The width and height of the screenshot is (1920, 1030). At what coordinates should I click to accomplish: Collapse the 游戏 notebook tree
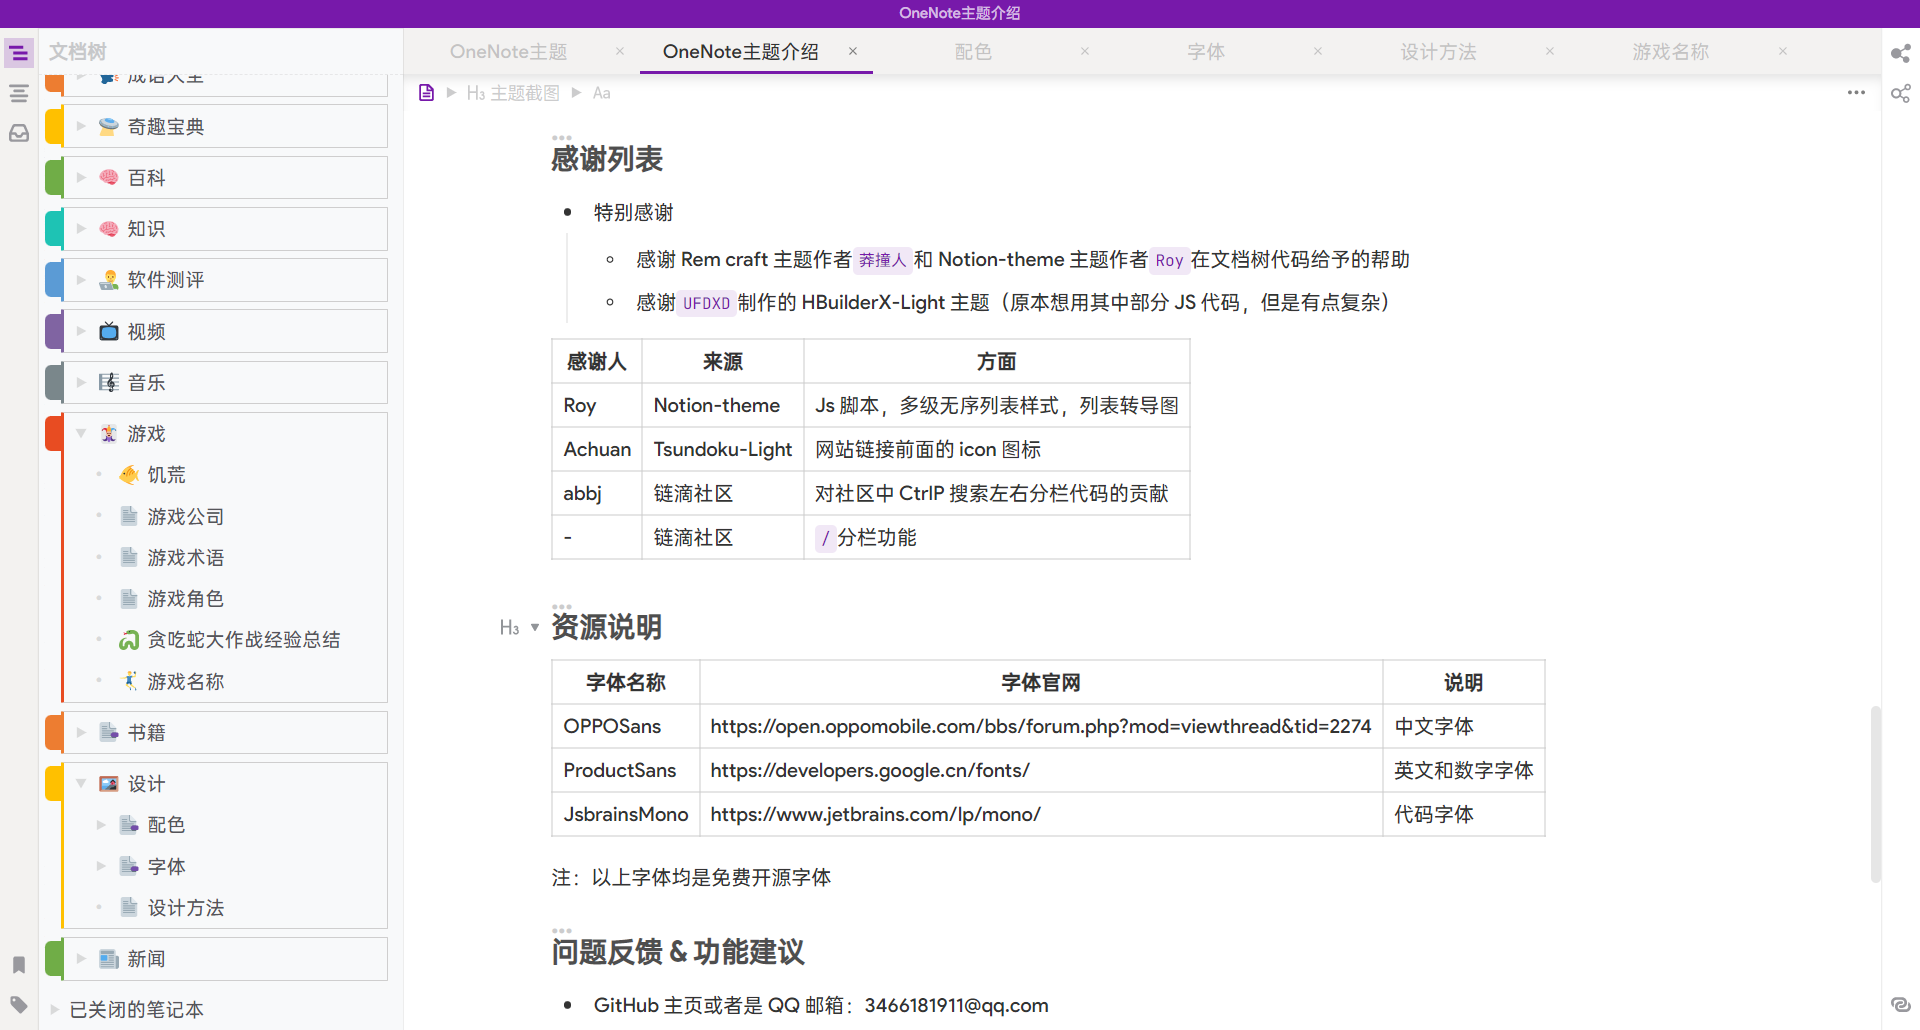[81, 433]
